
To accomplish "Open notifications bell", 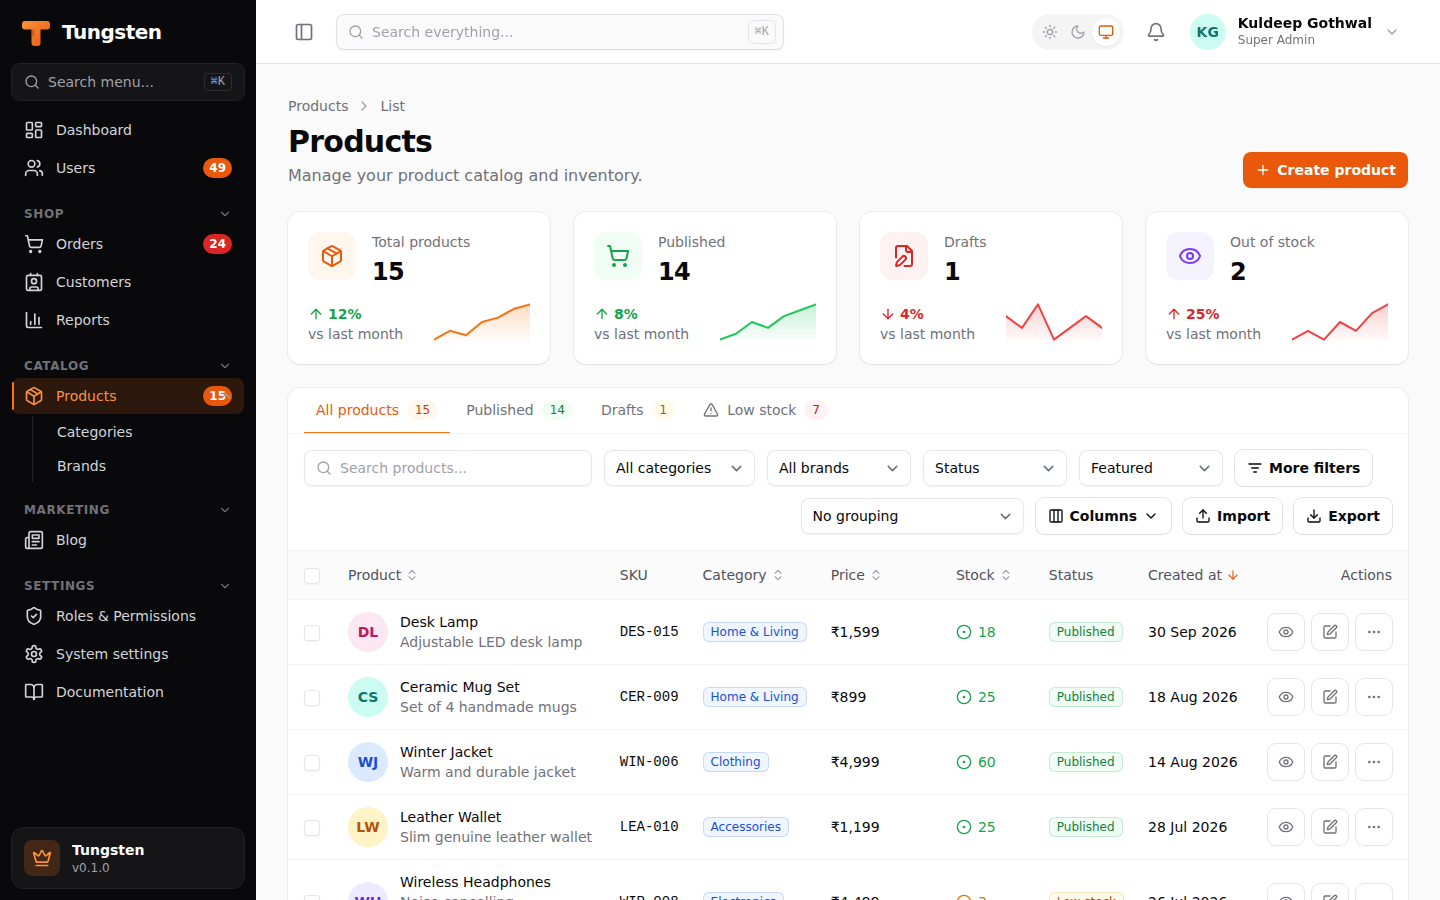I will click(x=1156, y=32).
